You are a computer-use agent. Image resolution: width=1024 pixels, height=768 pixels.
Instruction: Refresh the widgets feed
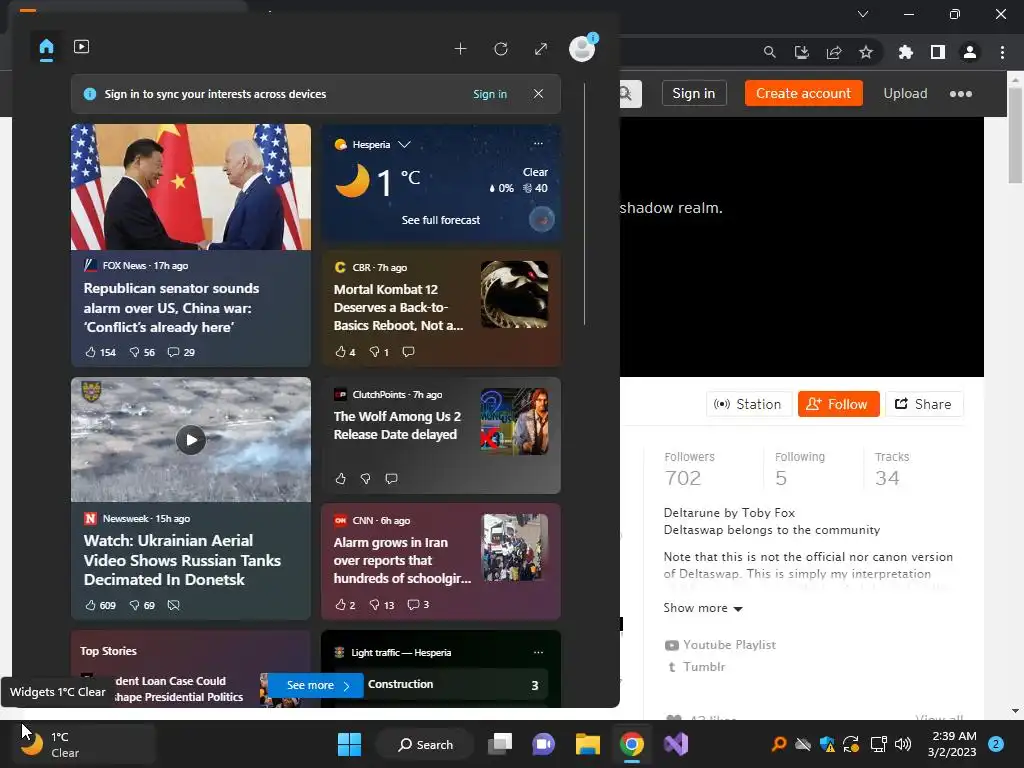[501, 49]
